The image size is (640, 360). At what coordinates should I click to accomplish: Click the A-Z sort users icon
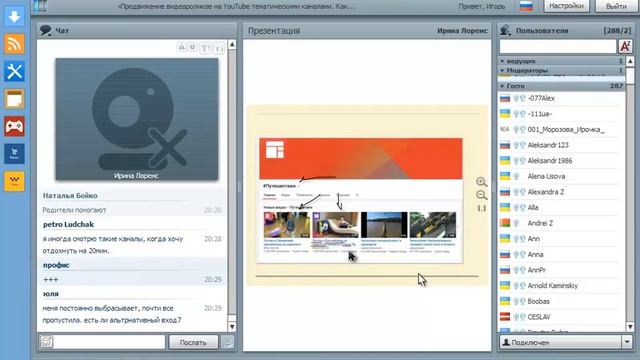coord(625,46)
